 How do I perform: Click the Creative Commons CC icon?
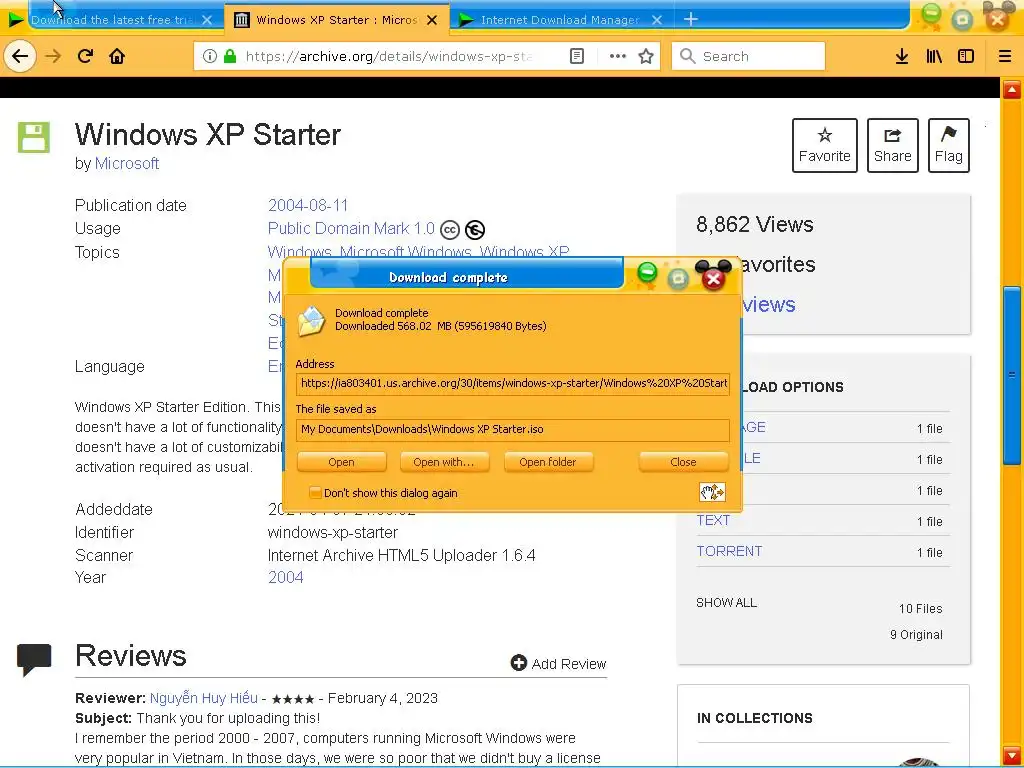pyautogui.click(x=450, y=230)
